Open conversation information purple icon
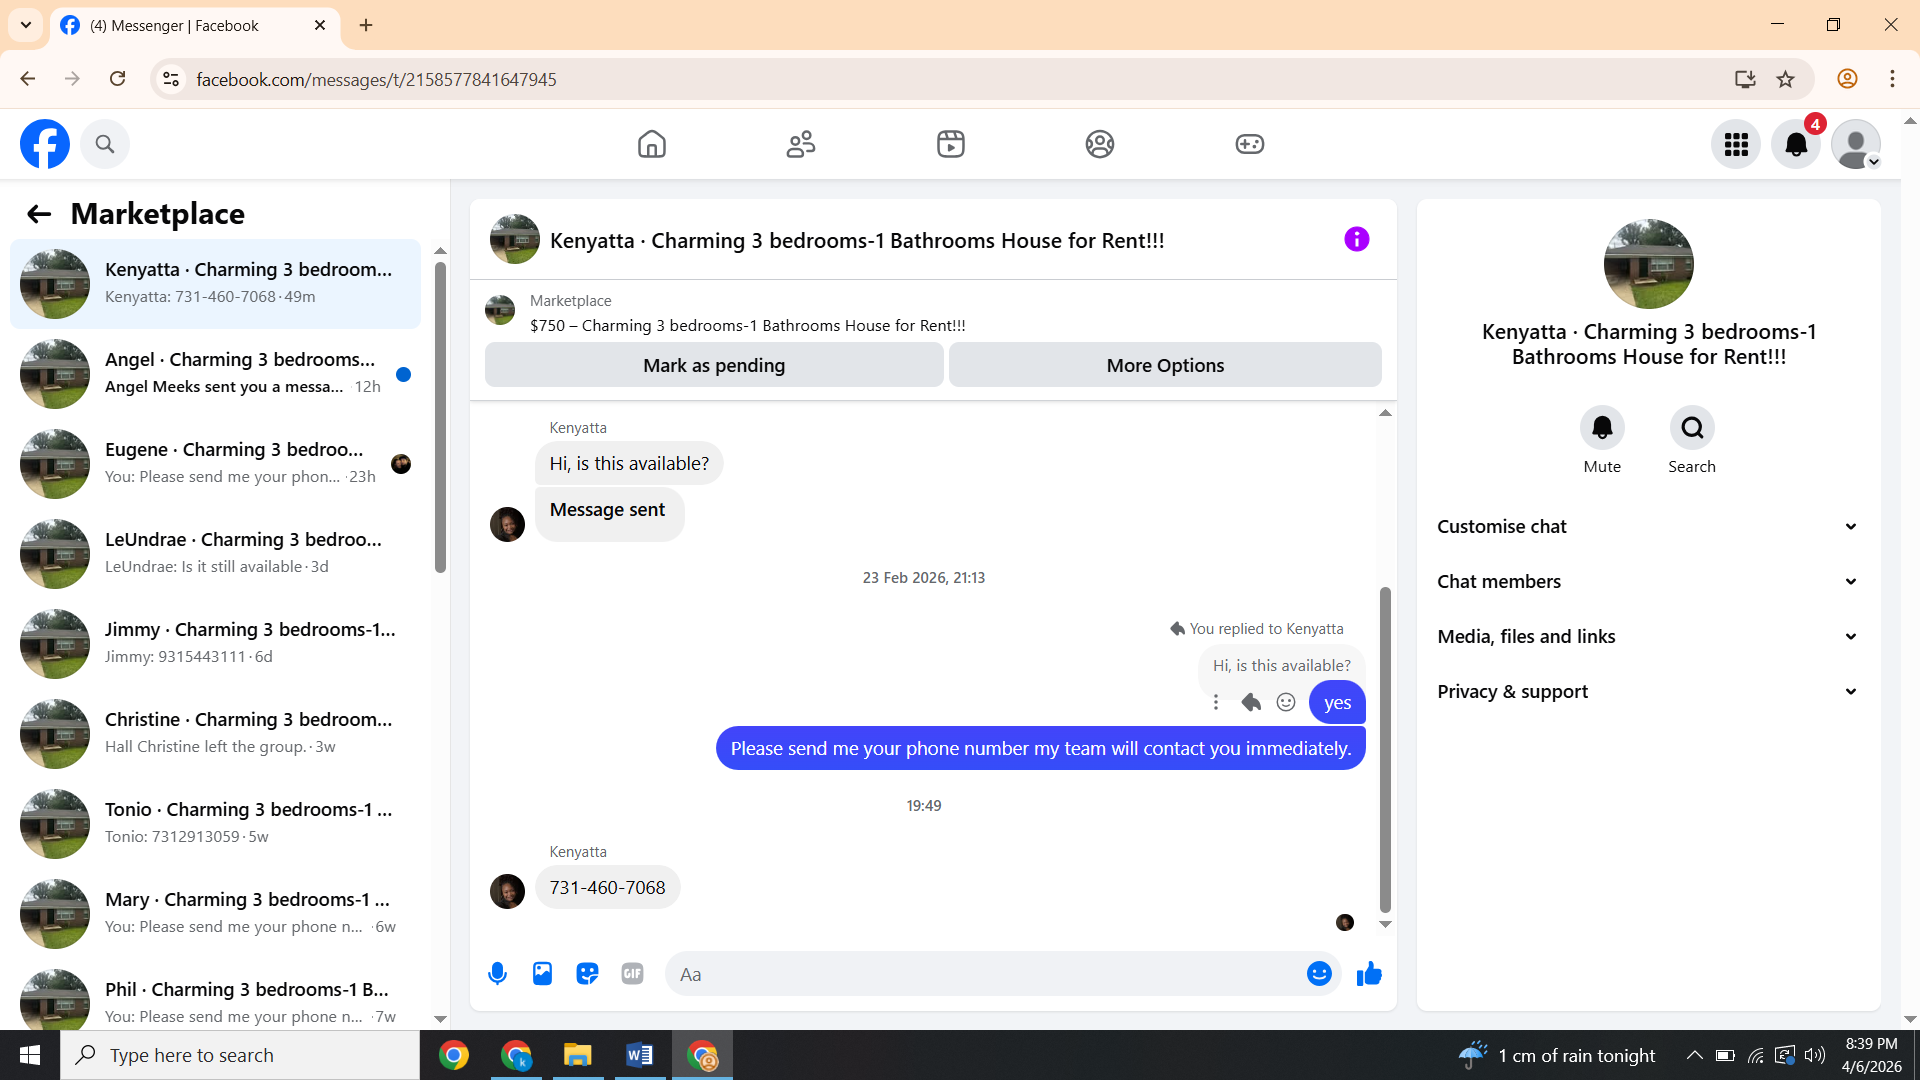This screenshot has height=1080, width=1920. point(1356,240)
